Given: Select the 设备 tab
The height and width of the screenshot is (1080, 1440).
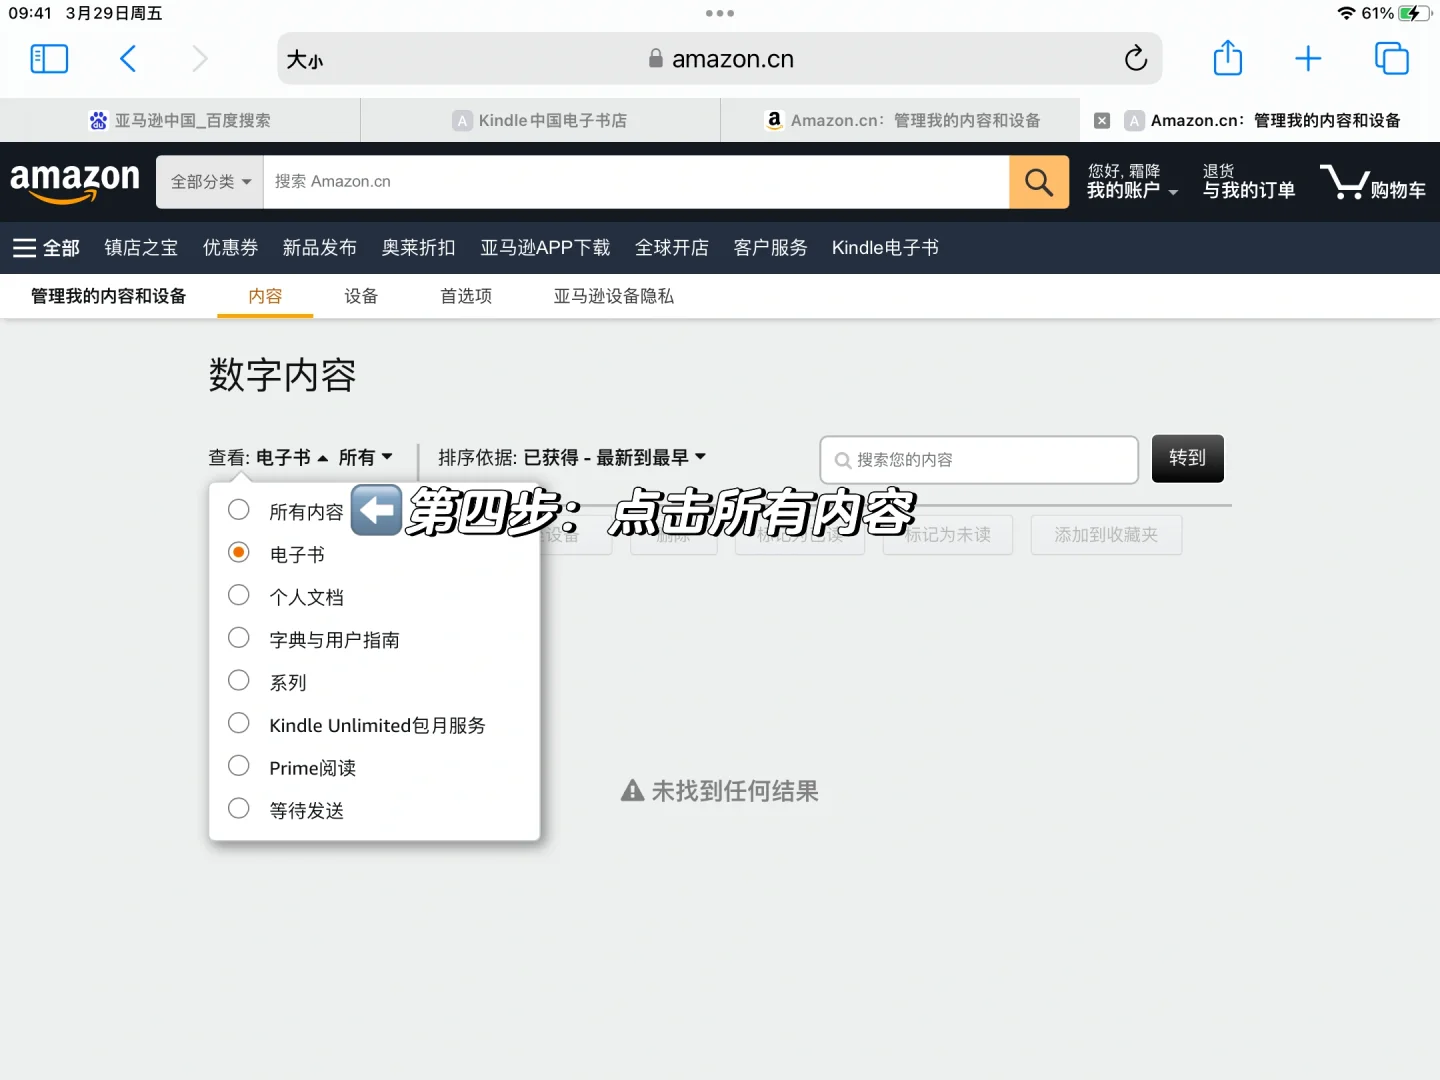Looking at the screenshot, I should (361, 296).
